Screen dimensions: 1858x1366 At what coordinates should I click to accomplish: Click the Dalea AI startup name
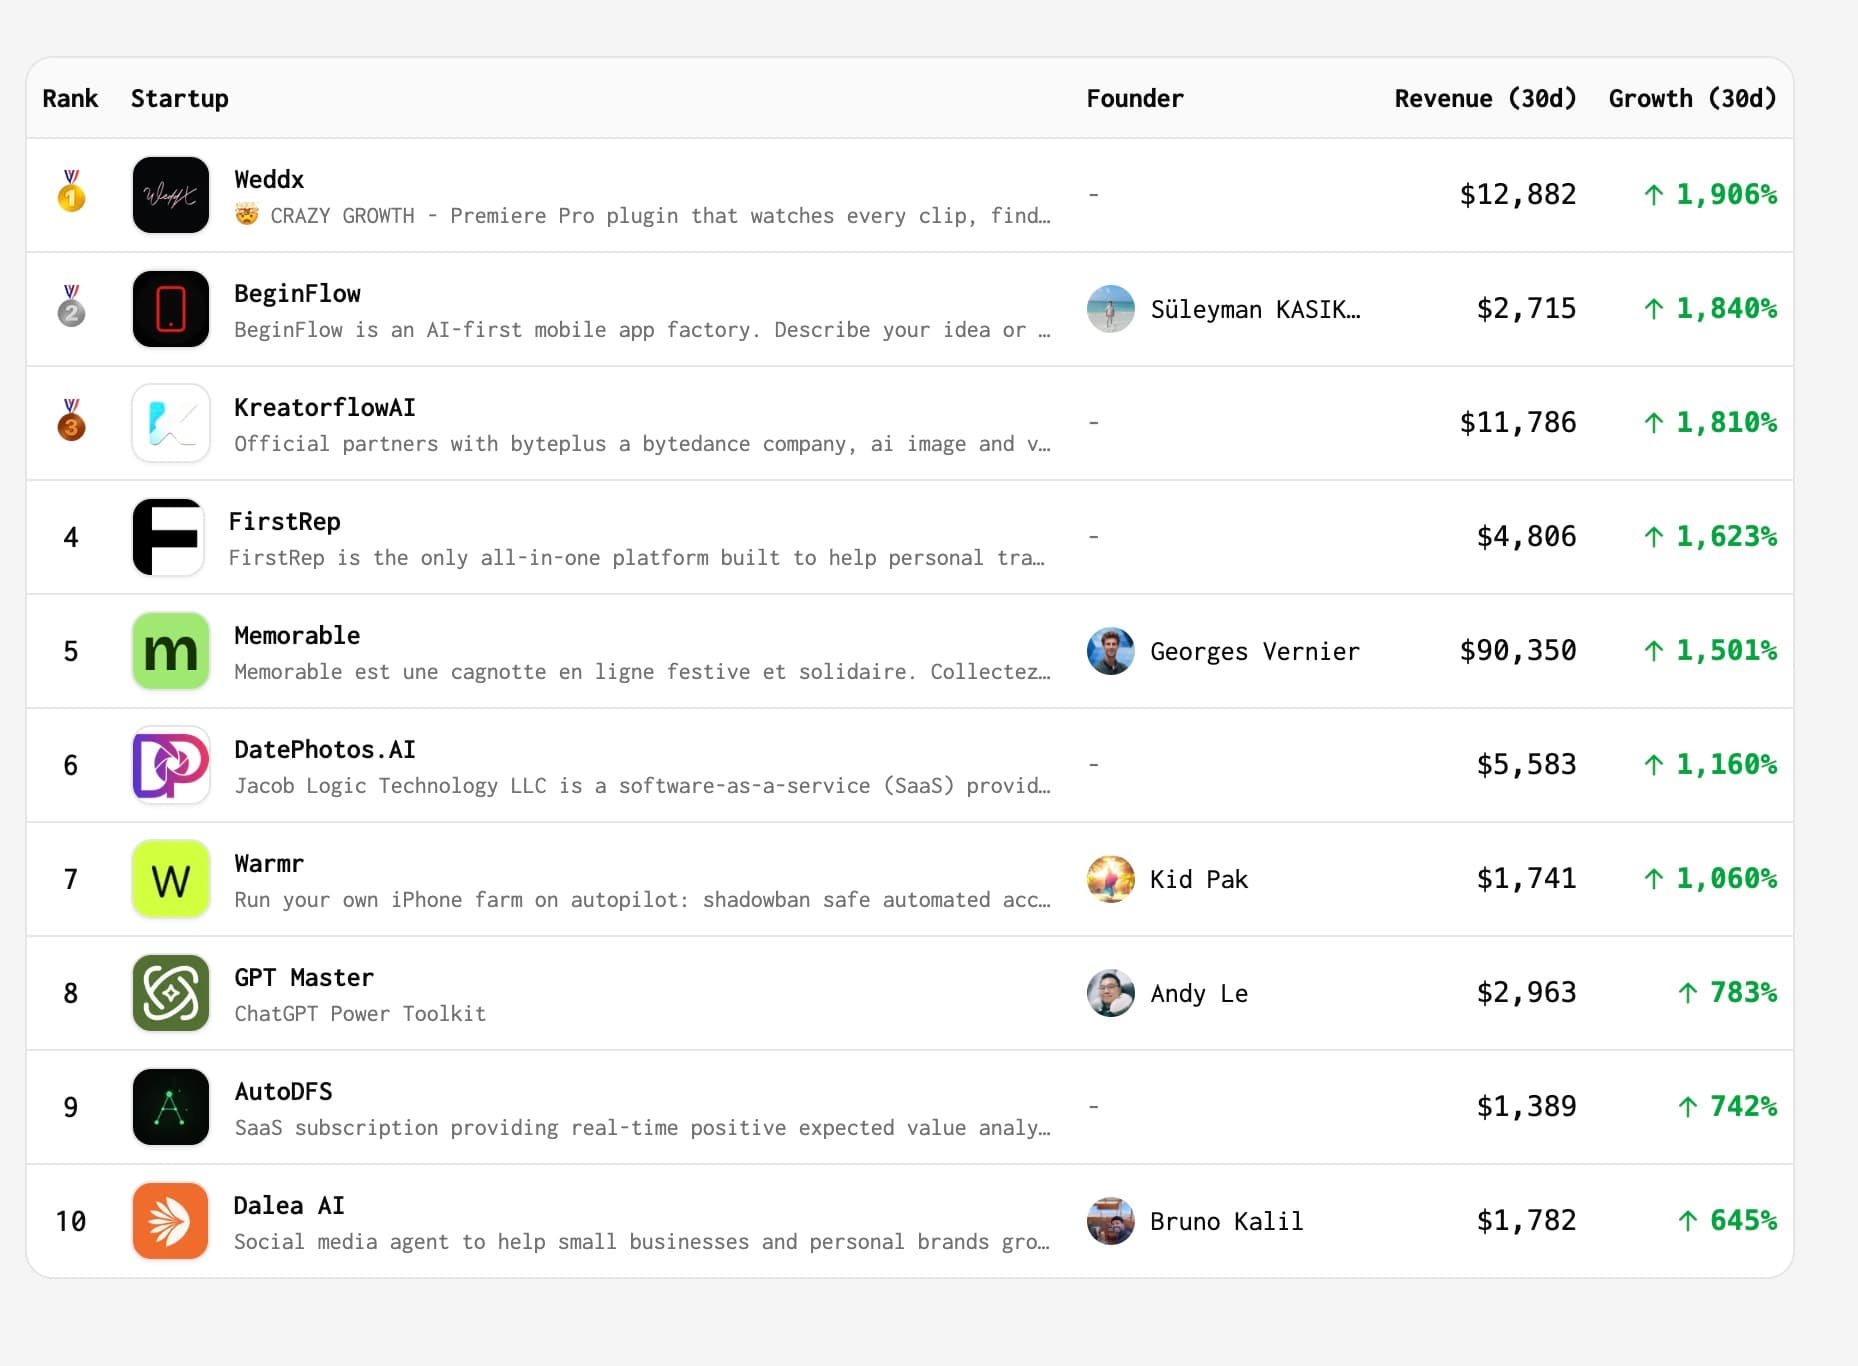(x=289, y=1205)
